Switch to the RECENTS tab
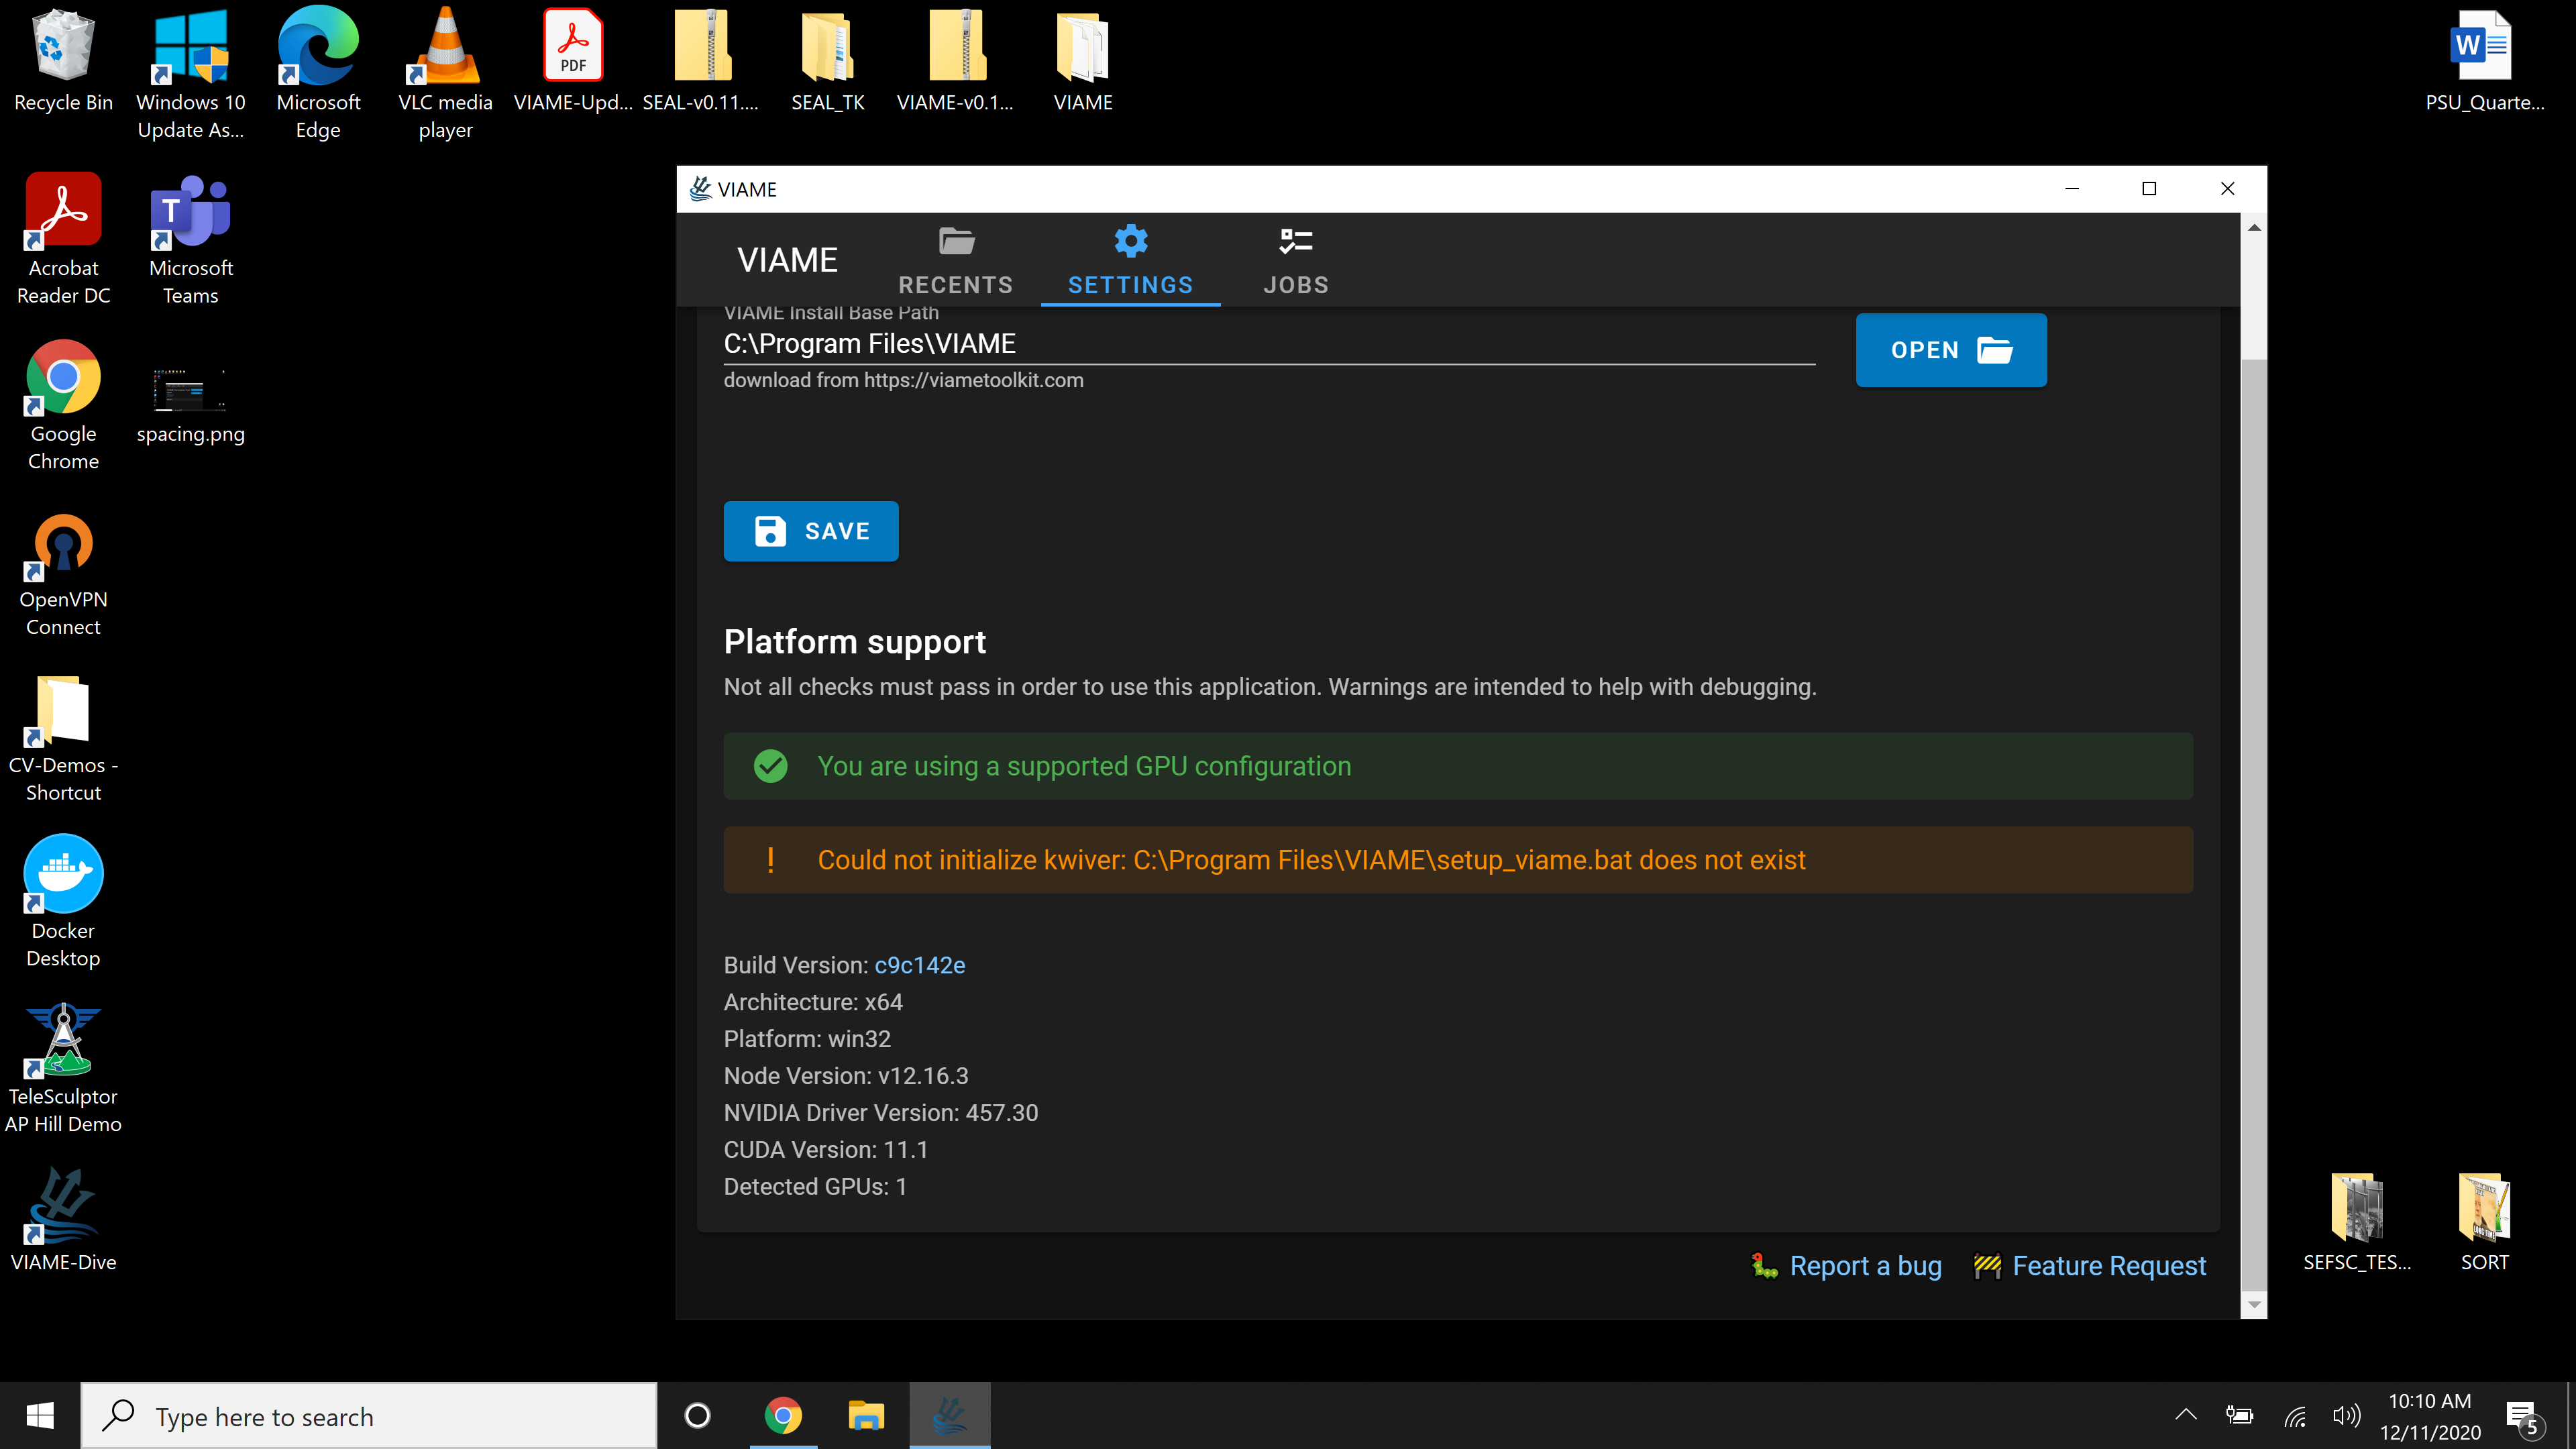This screenshot has height=1449, width=2576. (x=955, y=284)
